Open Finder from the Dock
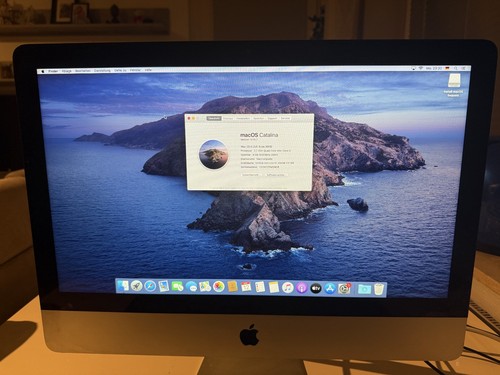 123,286
